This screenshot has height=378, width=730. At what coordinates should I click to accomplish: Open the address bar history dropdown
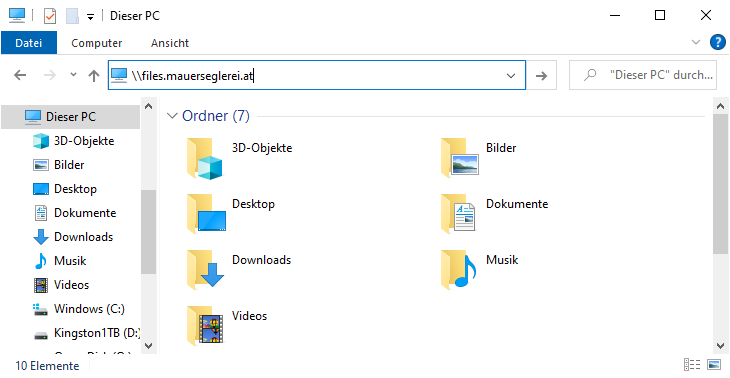511,75
